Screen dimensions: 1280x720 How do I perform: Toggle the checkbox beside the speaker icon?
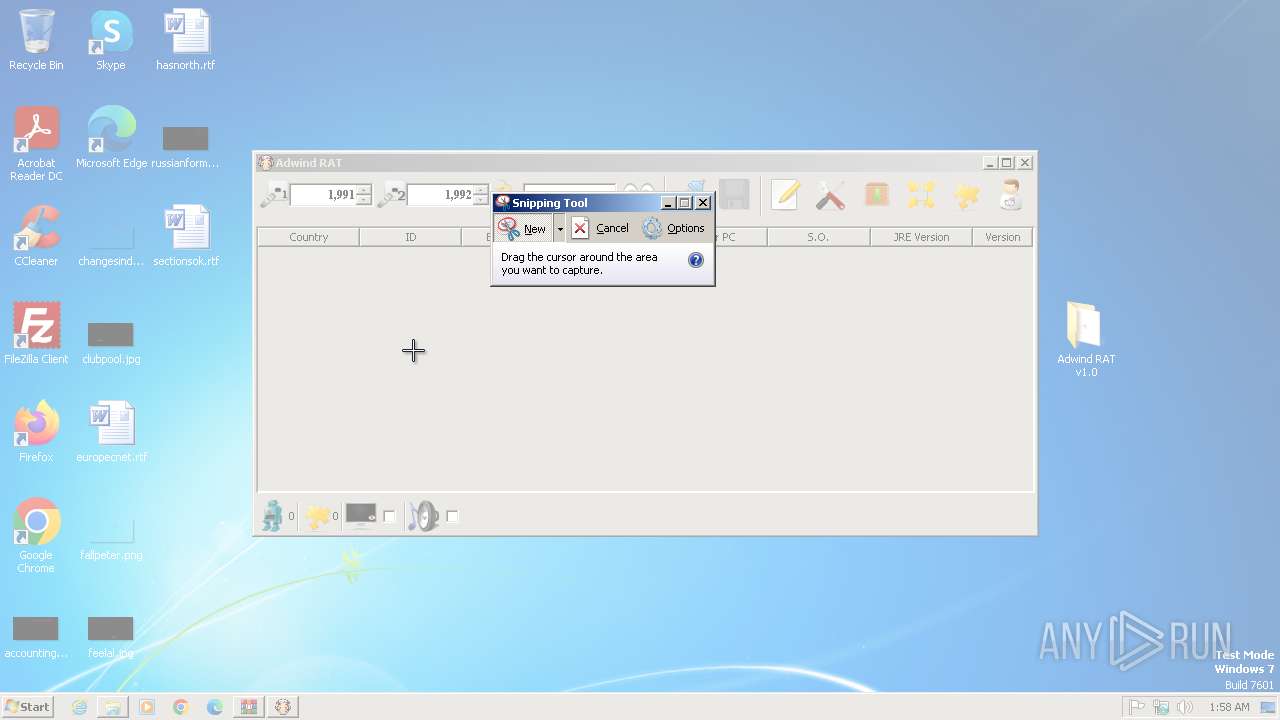(452, 517)
